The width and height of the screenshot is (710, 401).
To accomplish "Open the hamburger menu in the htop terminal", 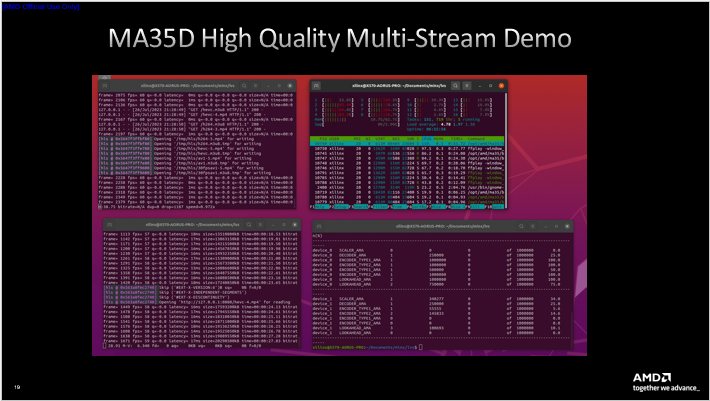I will click(467, 87).
